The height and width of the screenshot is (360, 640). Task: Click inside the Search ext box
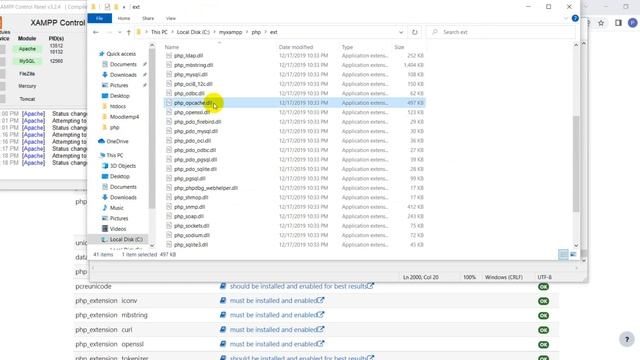(502, 32)
